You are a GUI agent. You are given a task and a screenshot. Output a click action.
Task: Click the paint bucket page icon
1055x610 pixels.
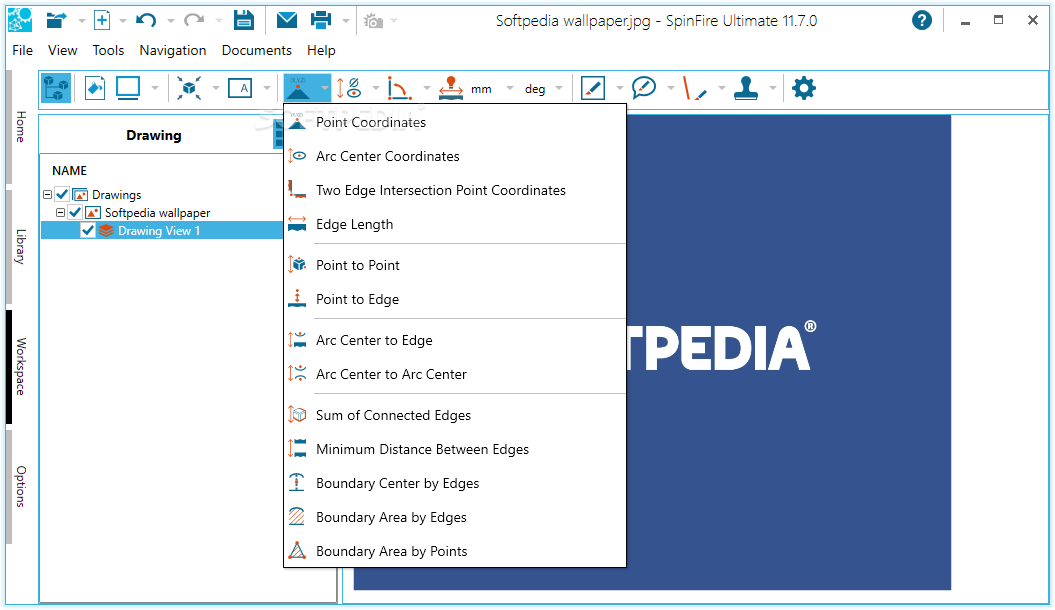pos(95,88)
